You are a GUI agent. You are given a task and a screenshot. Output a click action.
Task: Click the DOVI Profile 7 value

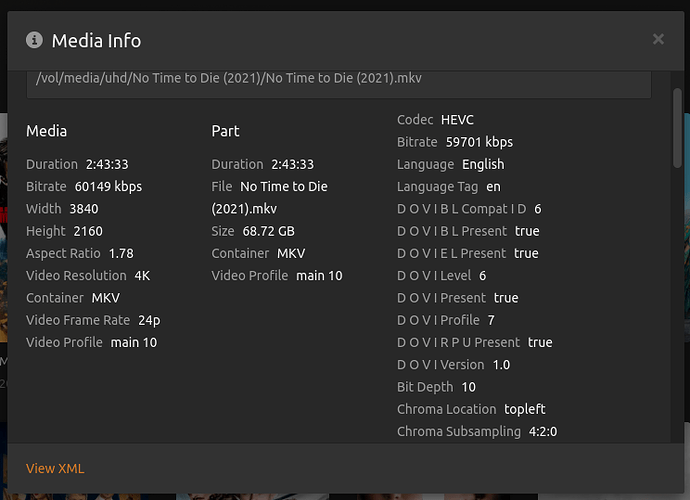(x=491, y=320)
